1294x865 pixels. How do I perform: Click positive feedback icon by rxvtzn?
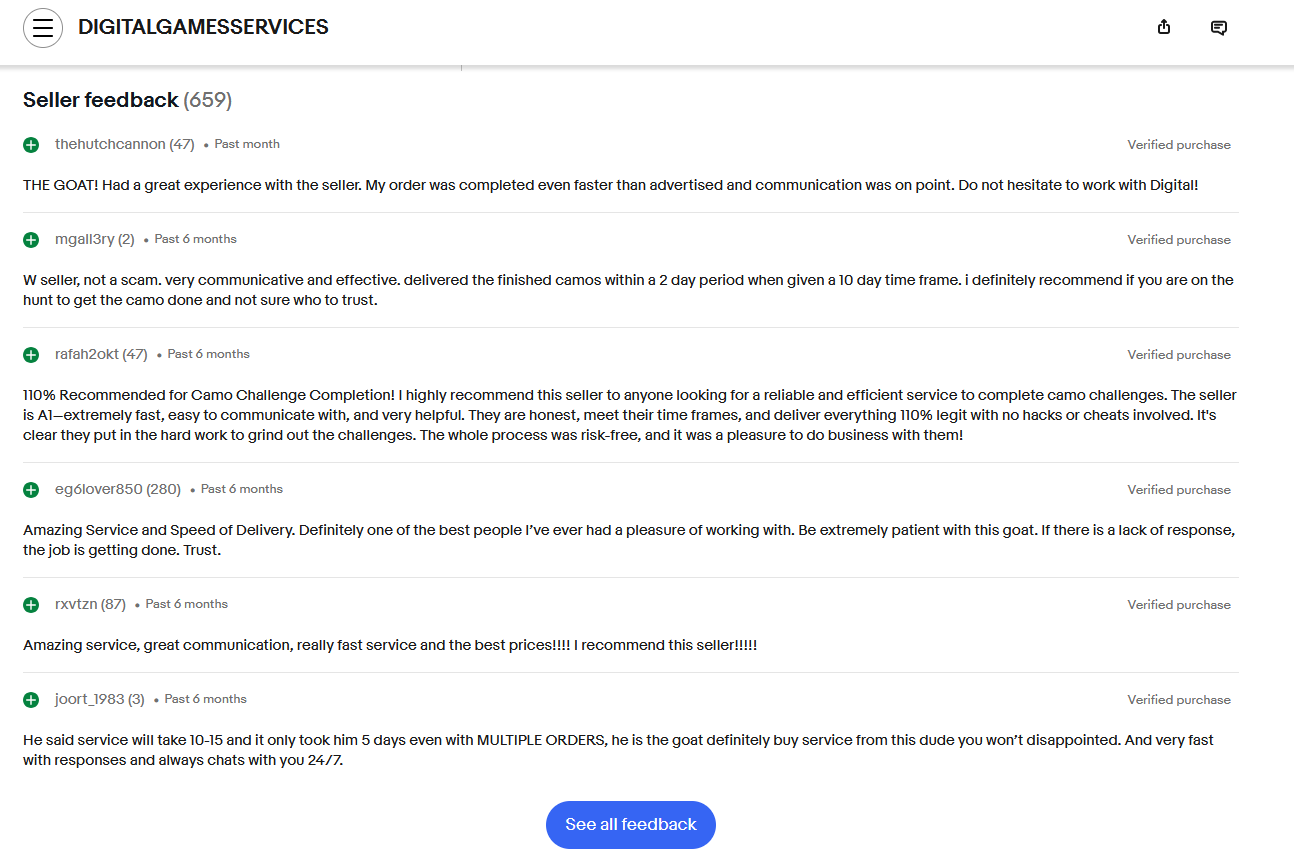(31, 605)
